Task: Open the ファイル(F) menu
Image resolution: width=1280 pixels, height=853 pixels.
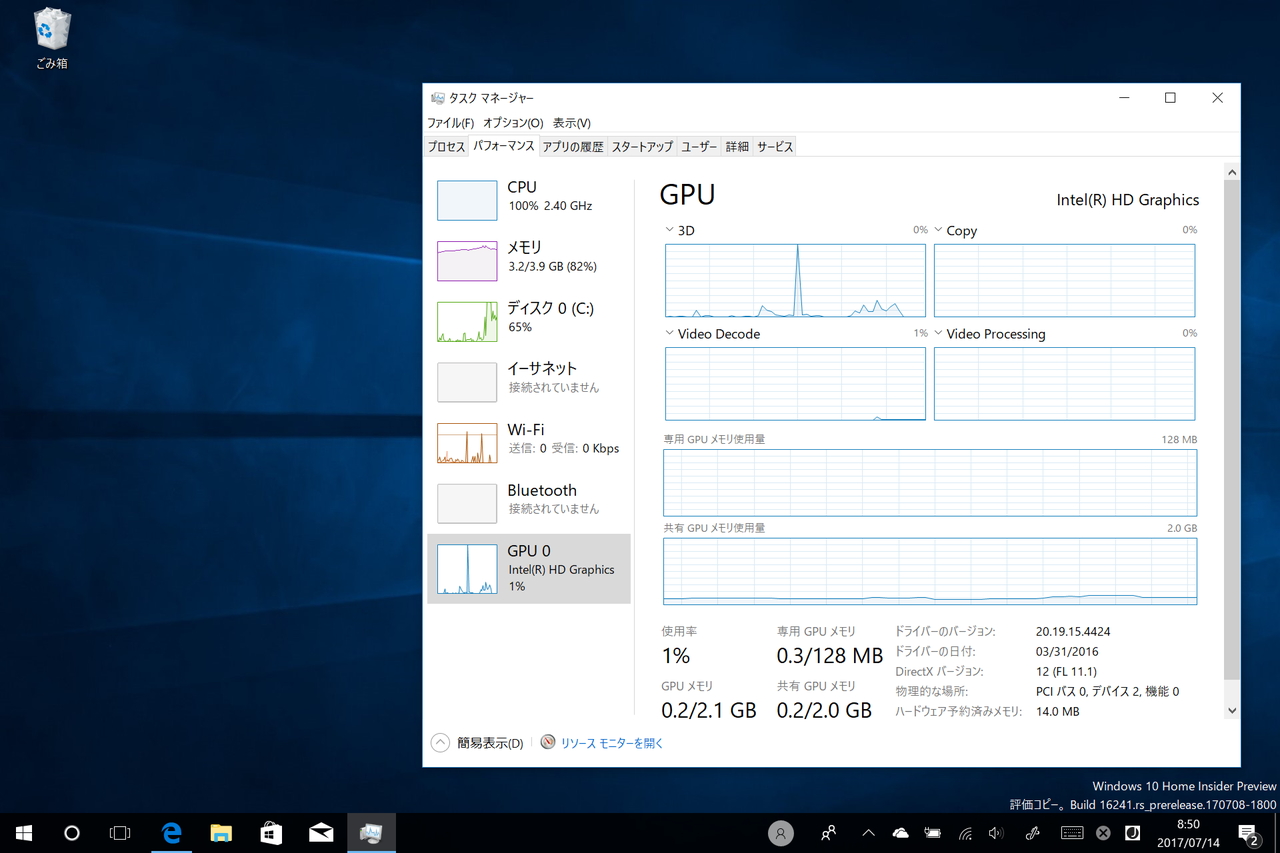Action: point(451,123)
